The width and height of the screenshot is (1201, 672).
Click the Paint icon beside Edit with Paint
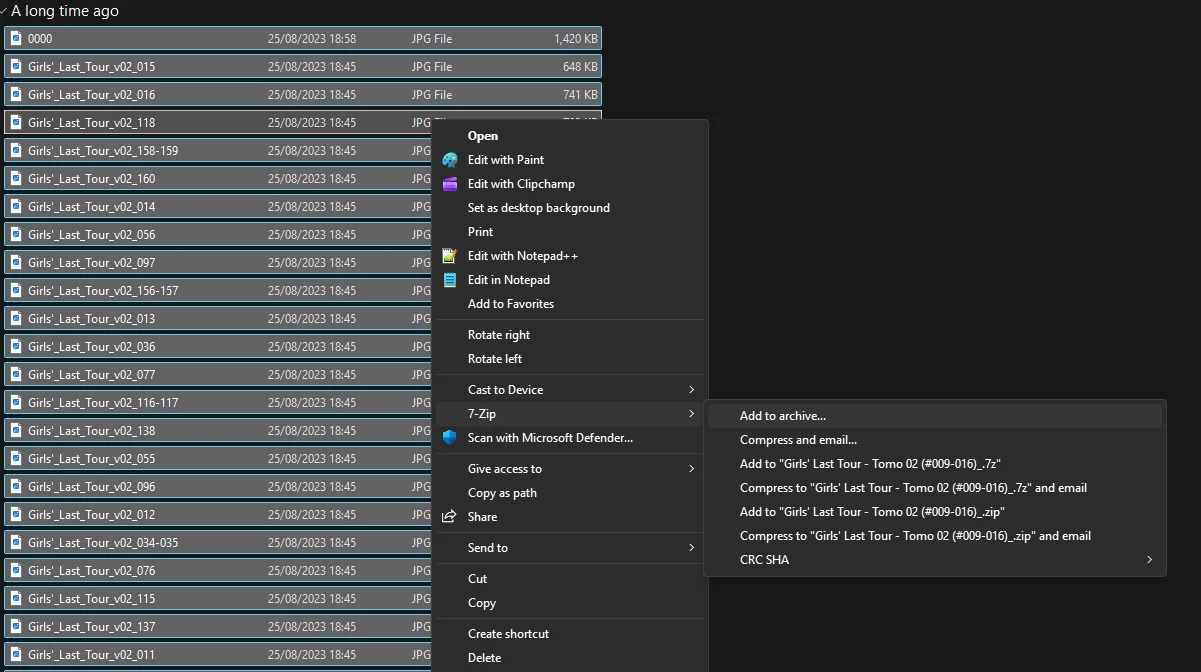450,160
